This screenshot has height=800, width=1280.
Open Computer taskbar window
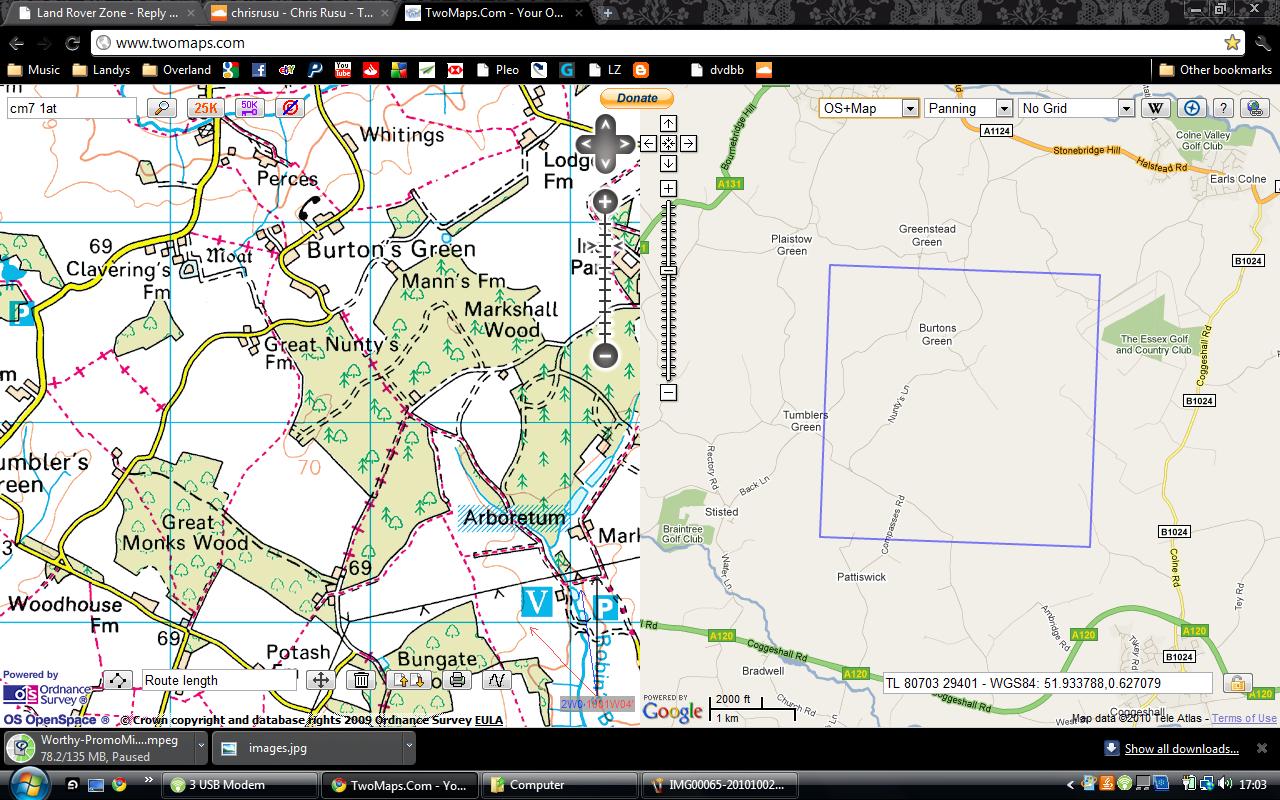(559, 785)
